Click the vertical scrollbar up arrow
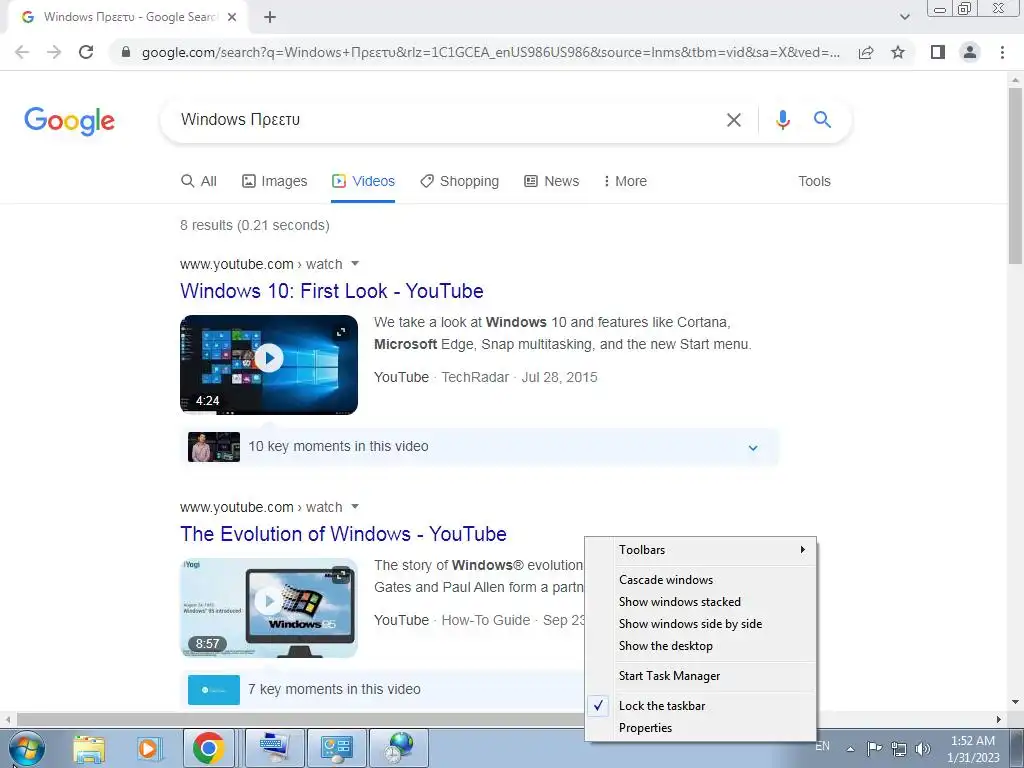The image size is (1024, 768). point(1015,79)
